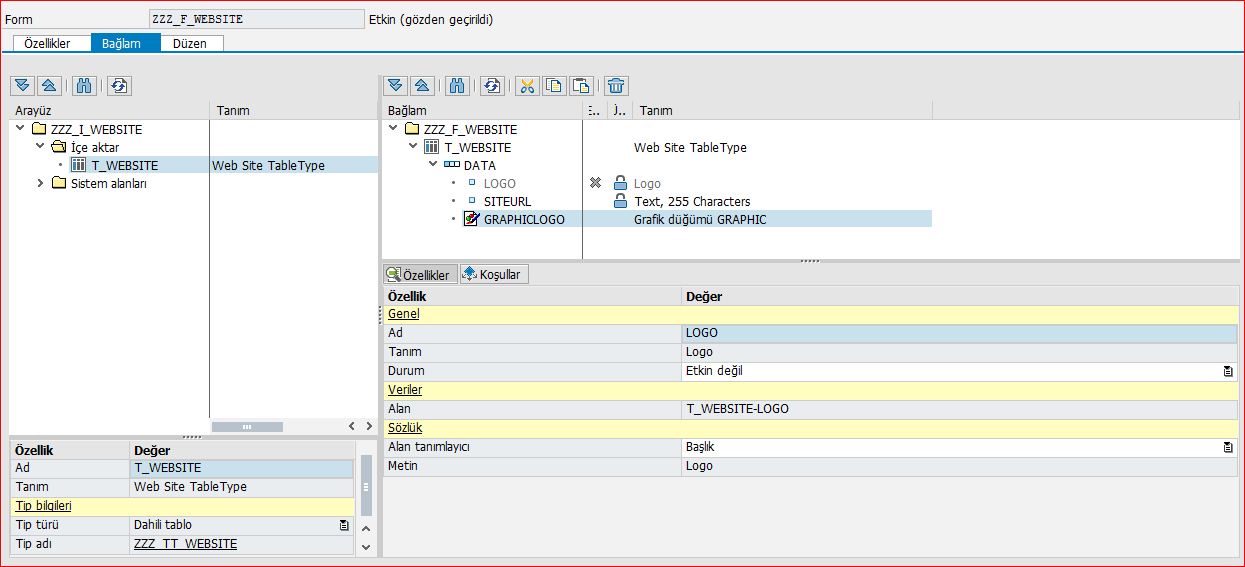
Task: Click the paste icon in the Bağlam toolbar
Action: [581, 85]
